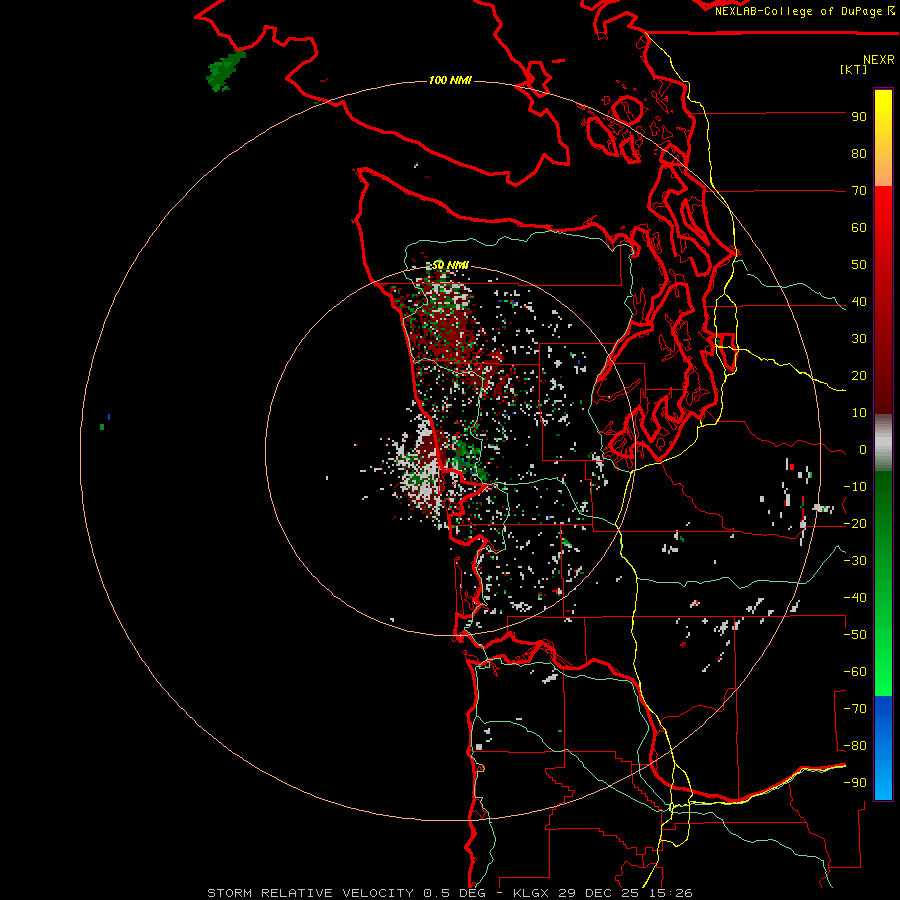Viewport: 900px width, 900px height.
Task: Select the -20 scale value
Action: [855, 524]
